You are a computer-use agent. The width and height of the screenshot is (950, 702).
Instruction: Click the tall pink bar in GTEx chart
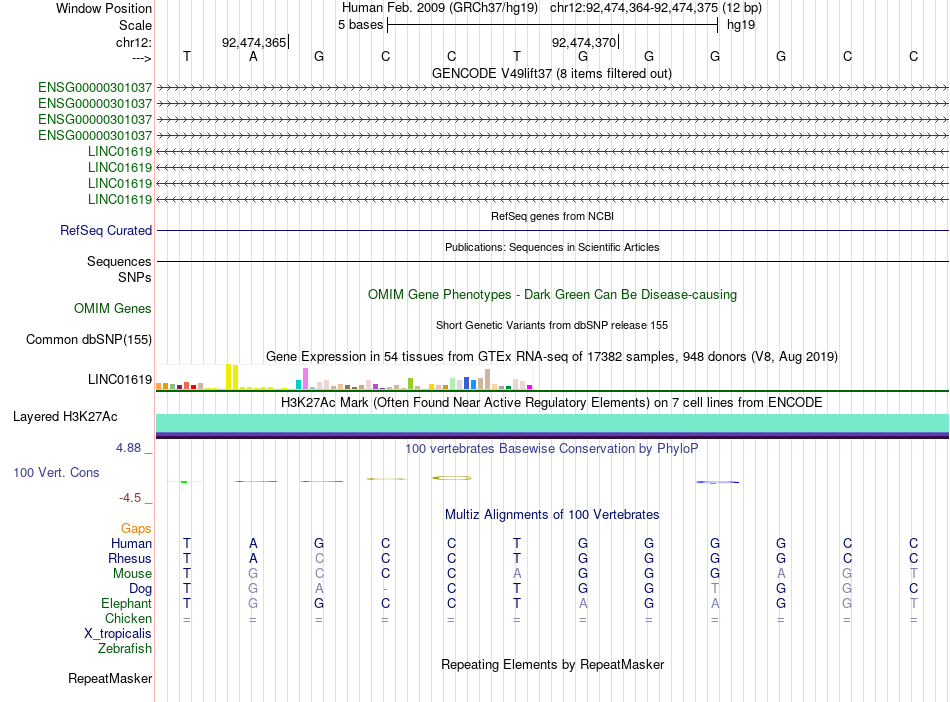305,378
